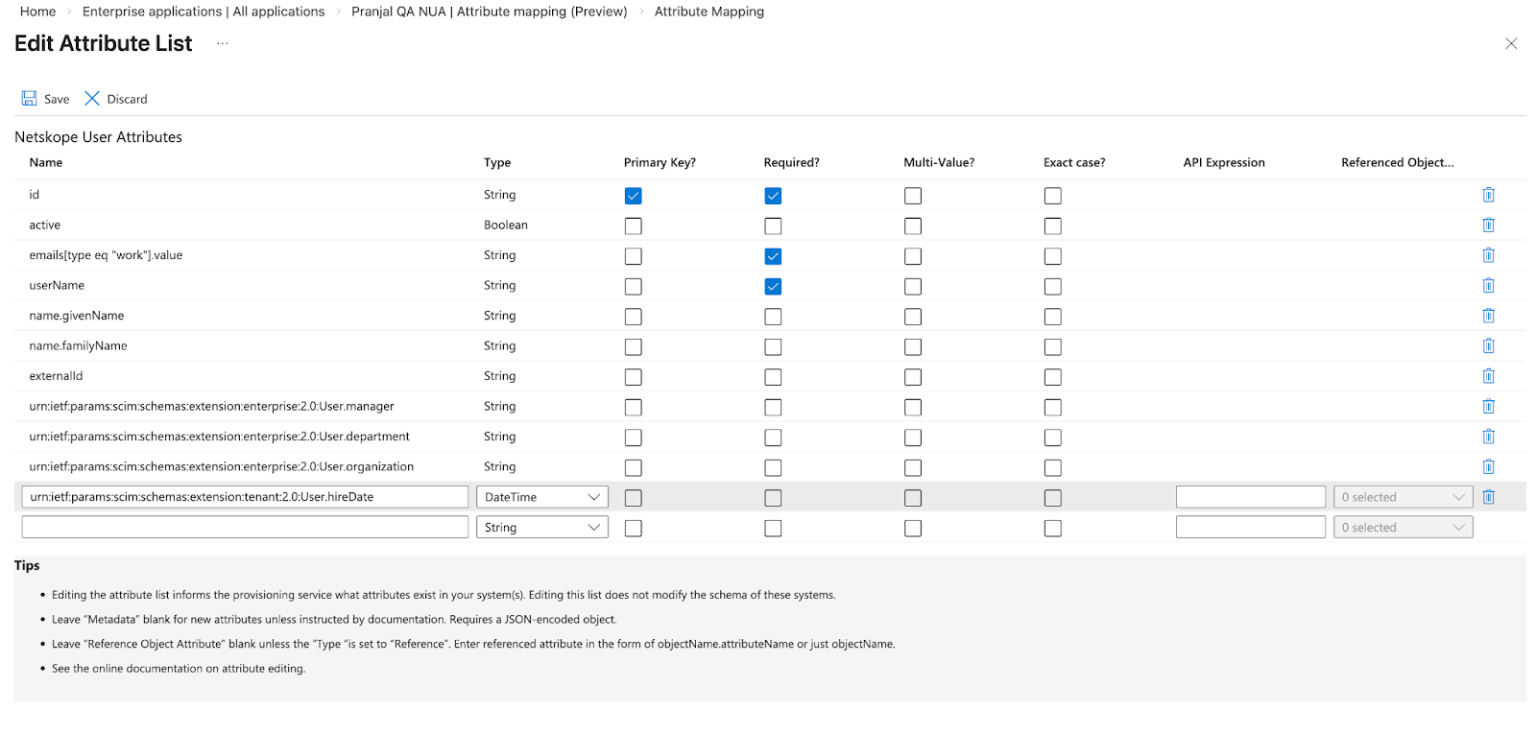Check Exact case for name.familyName

pos(1053,347)
